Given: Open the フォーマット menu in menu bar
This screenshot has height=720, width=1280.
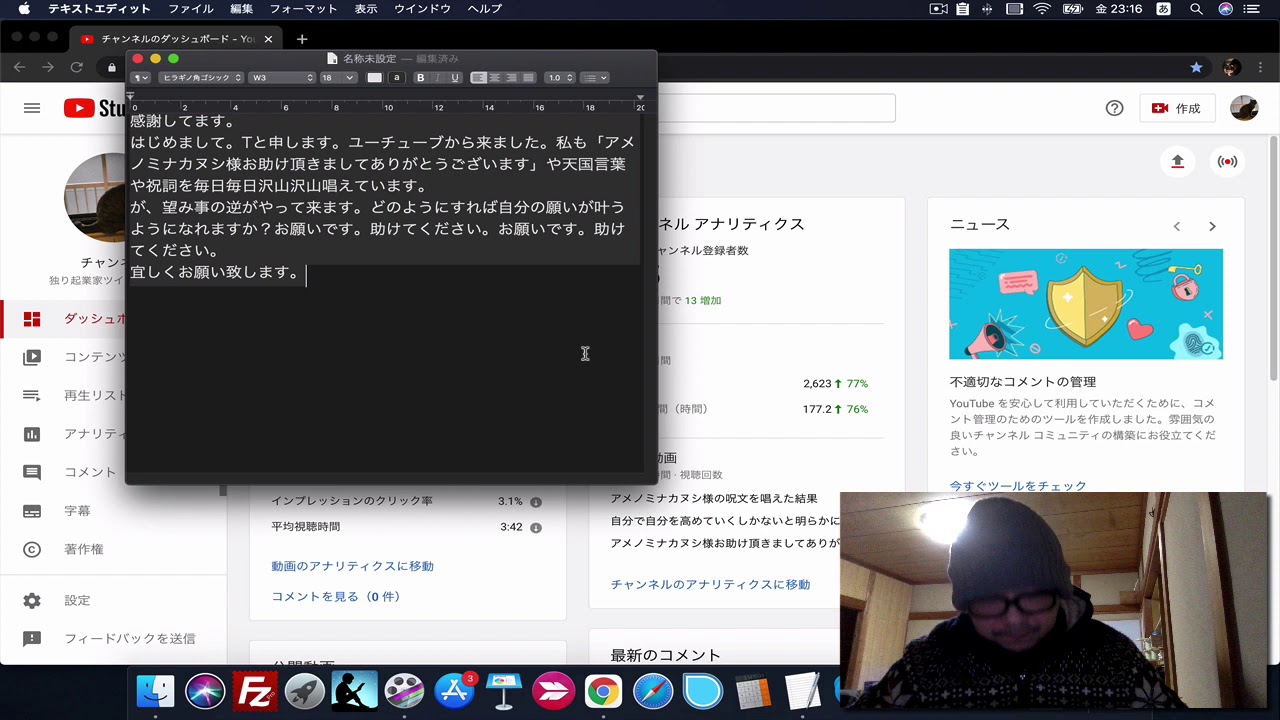Looking at the screenshot, I should click(303, 9).
